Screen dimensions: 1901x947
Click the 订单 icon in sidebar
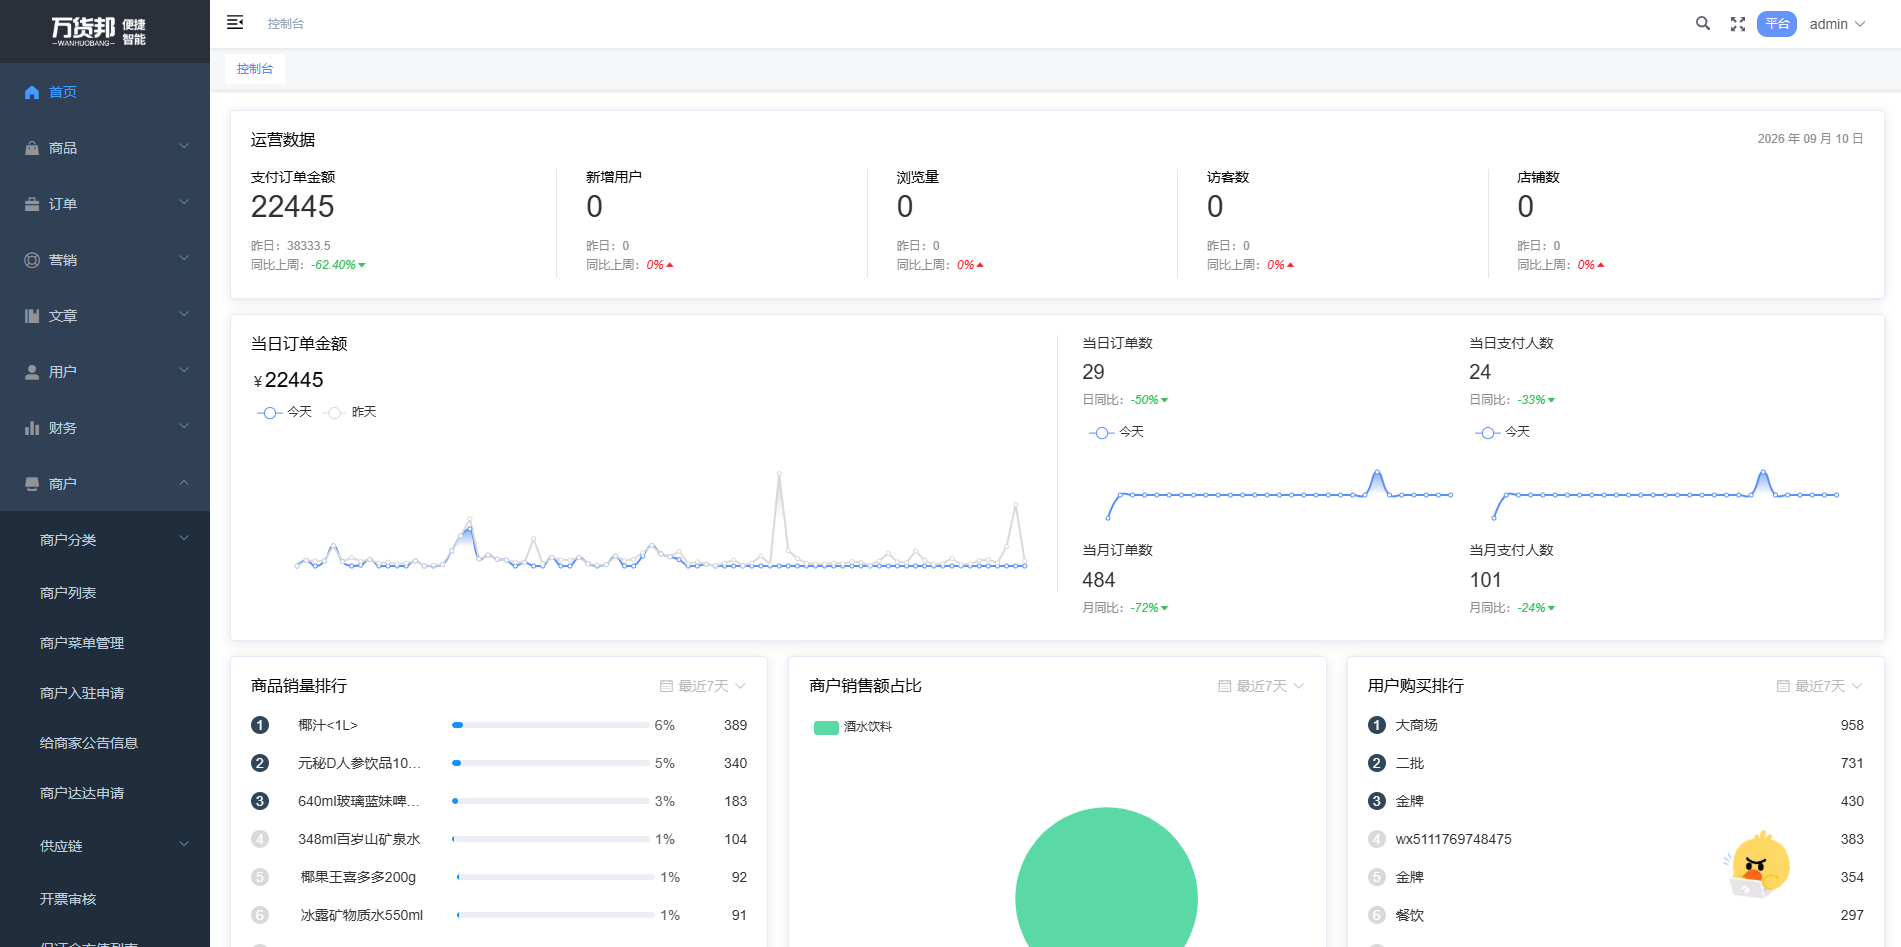point(32,204)
